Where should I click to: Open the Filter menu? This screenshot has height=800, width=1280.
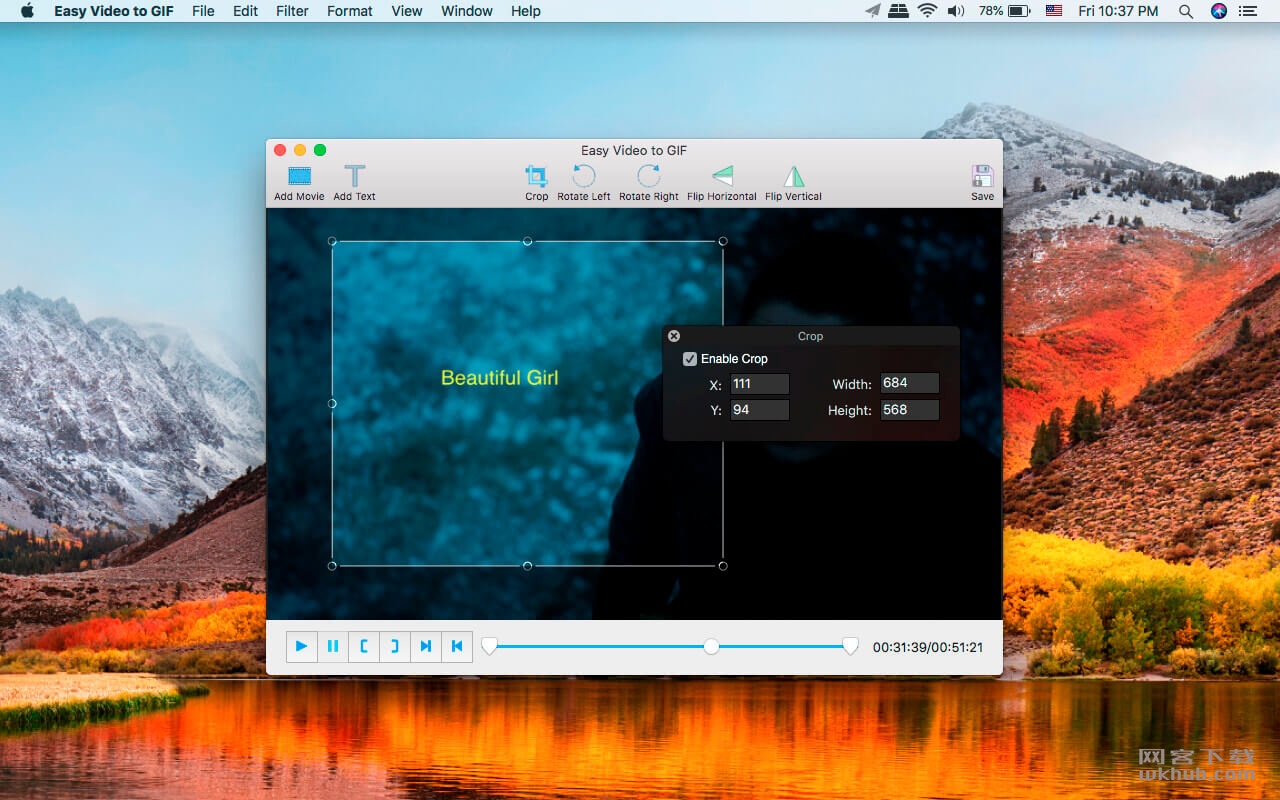(292, 11)
